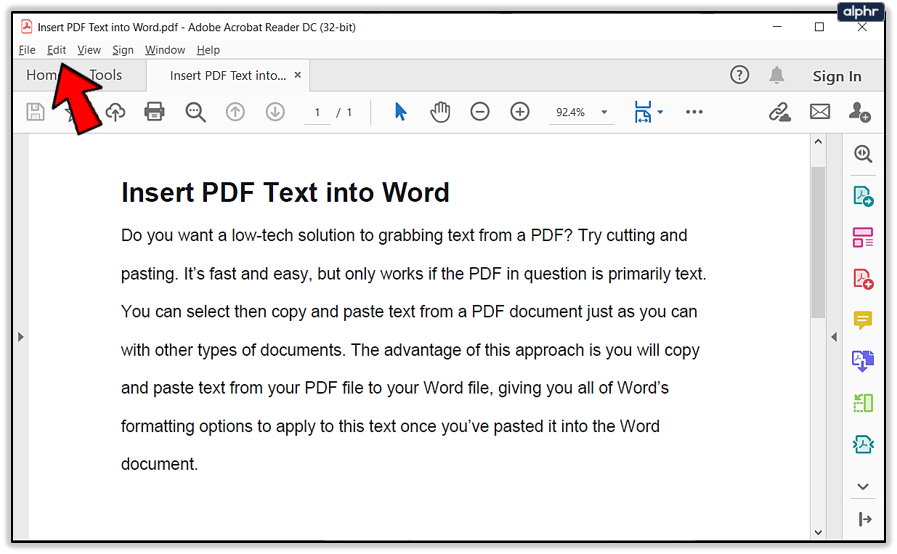Open the notifications bell
The image size is (897, 554).
pos(776,75)
